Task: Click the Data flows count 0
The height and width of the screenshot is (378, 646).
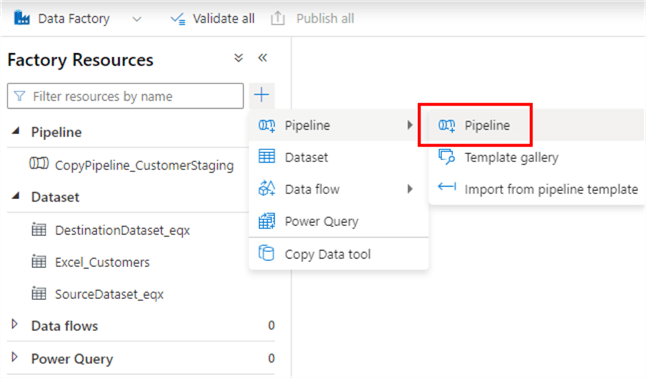Action: pyautogui.click(x=271, y=325)
